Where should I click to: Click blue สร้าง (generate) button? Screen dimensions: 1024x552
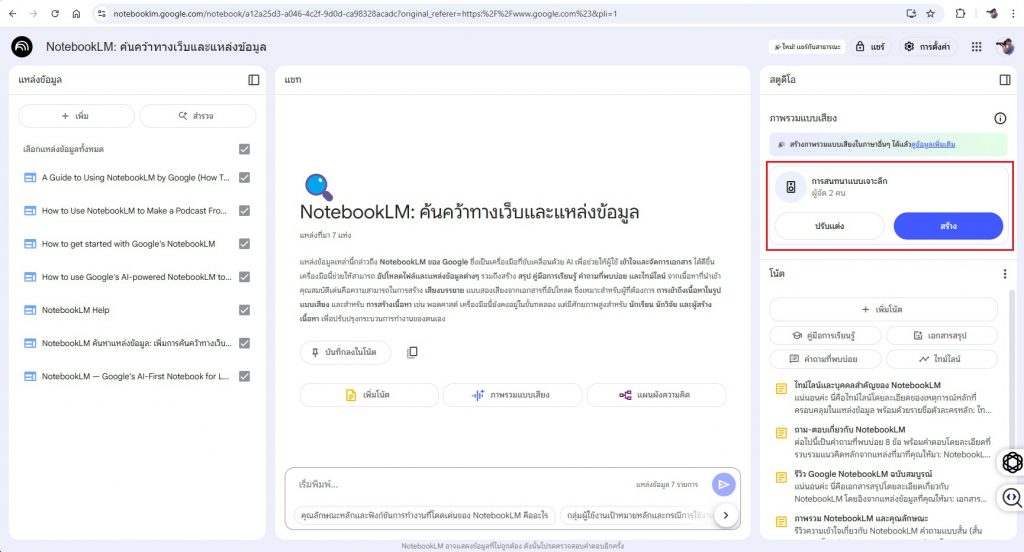pyautogui.click(x=948, y=226)
